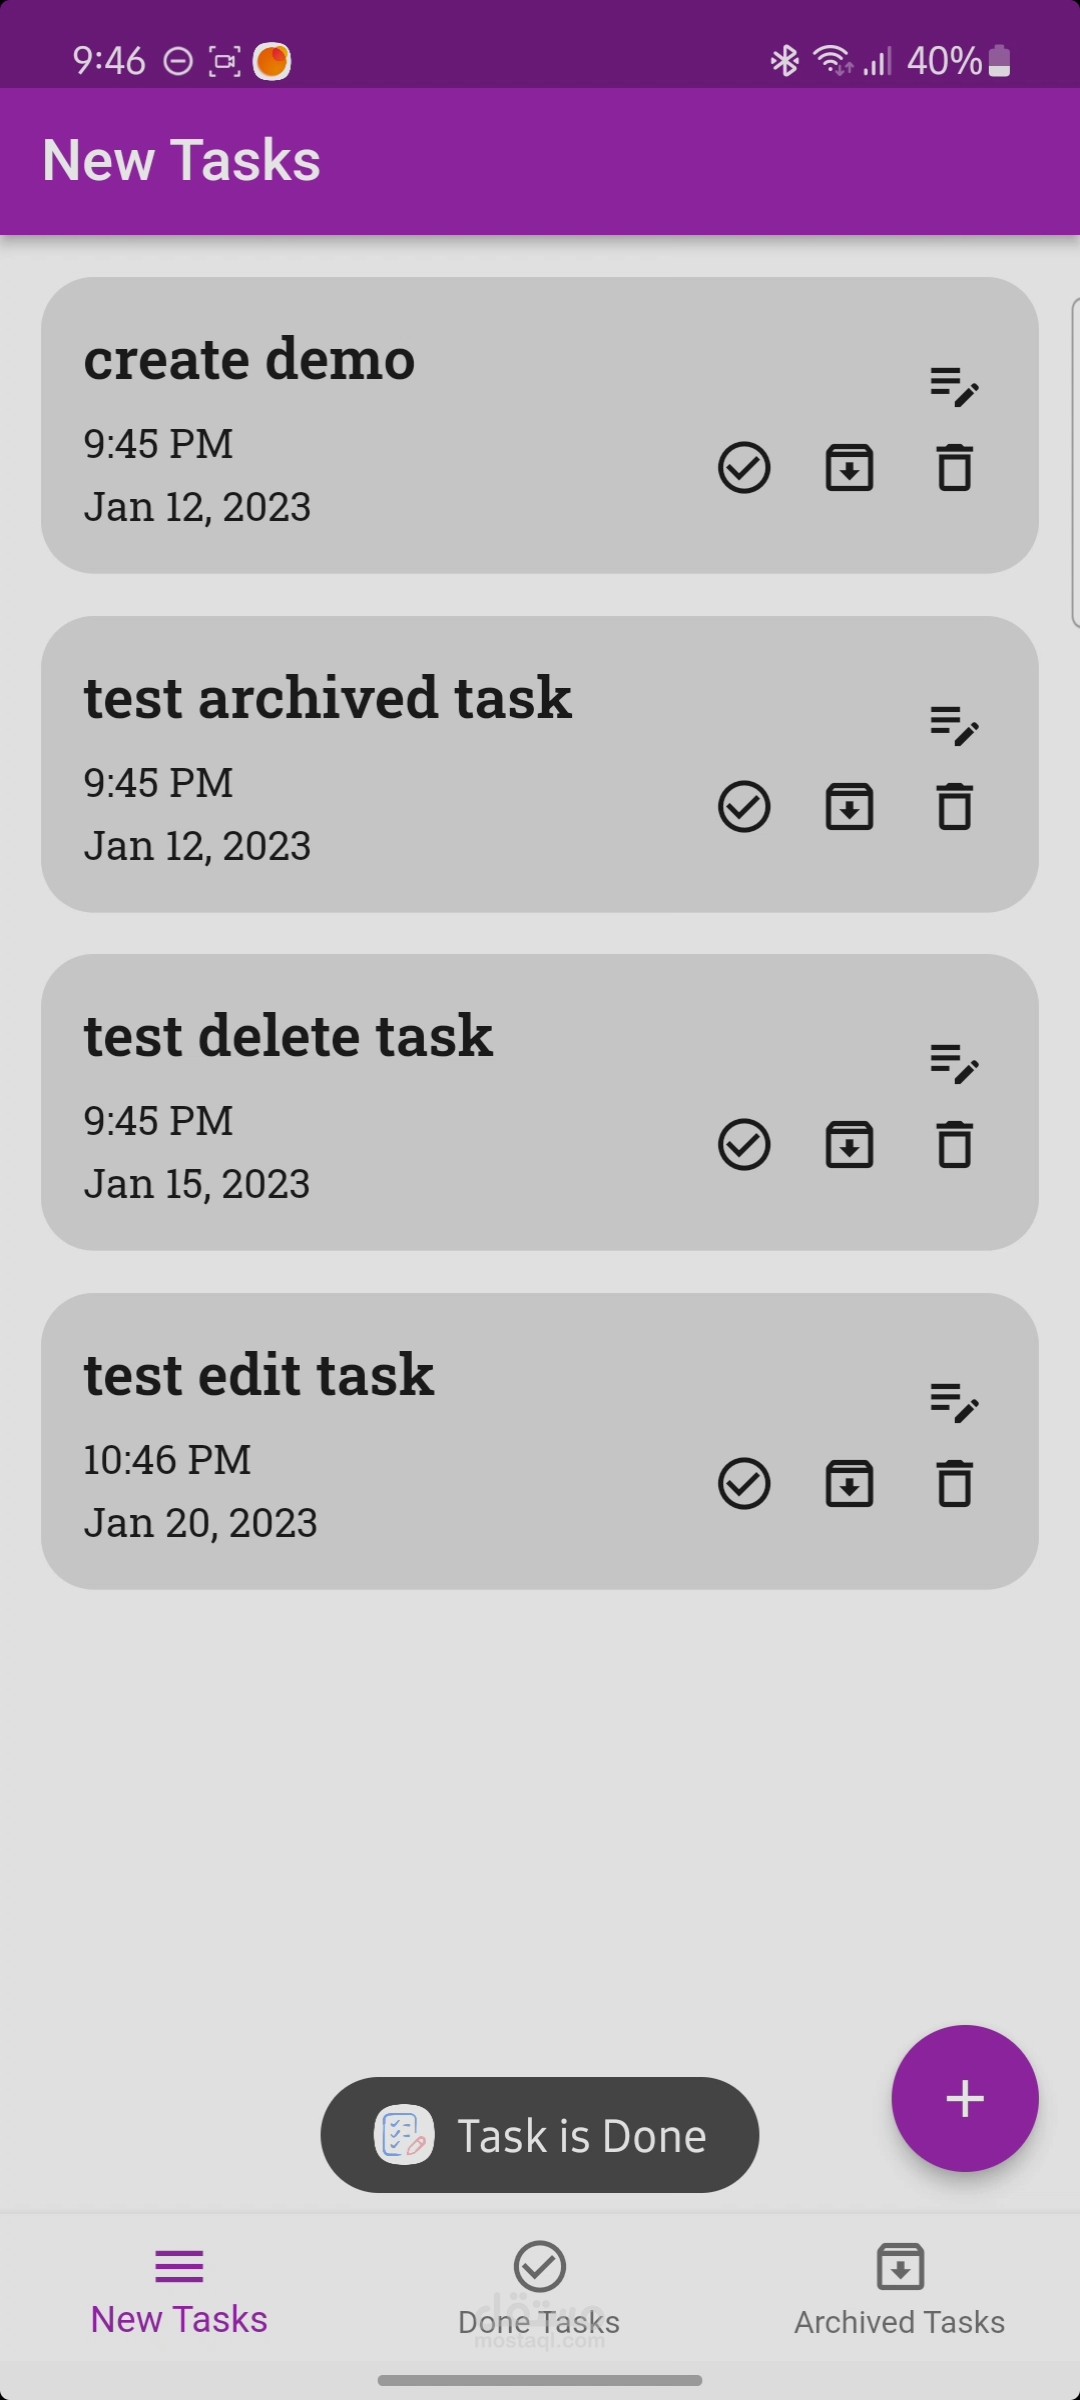Edit the 'test edit task' entry
Image resolution: width=1080 pixels, height=2400 pixels.
tap(953, 1402)
